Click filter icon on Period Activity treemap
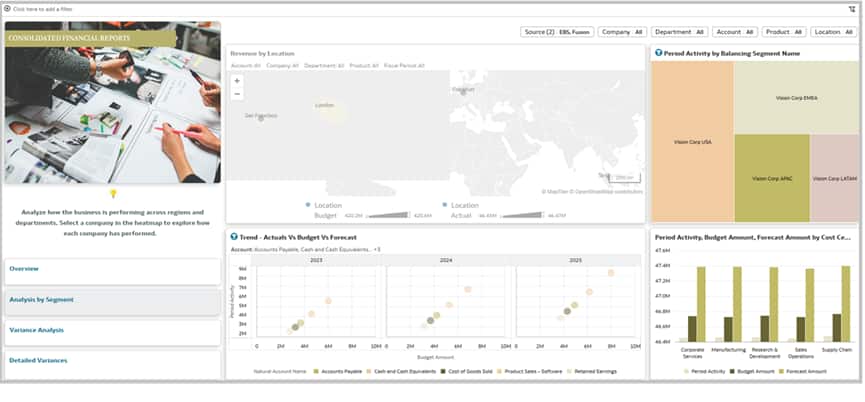 click(658, 53)
